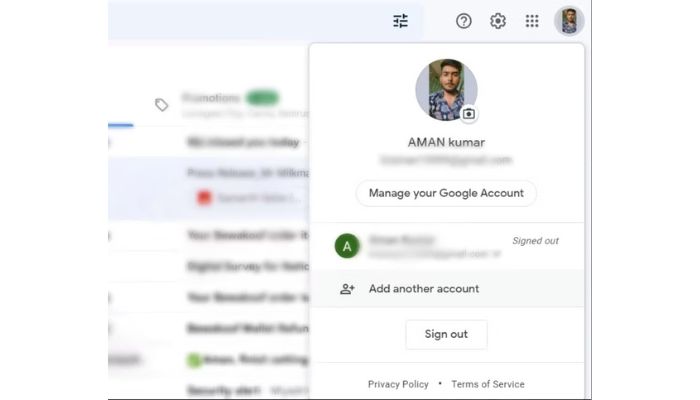Select the green A account avatar
700x400 pixels.
pyautogui.click(x=347, y=246)
